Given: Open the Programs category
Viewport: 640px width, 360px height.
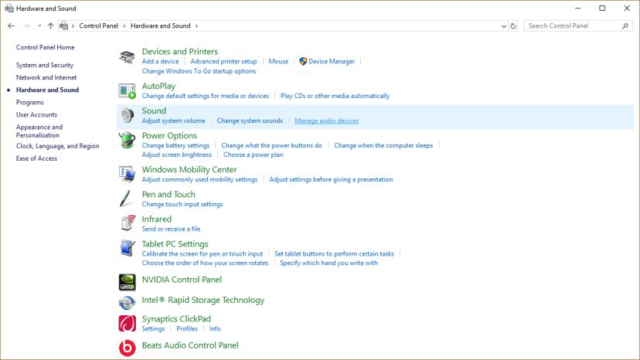Looking at the screenshot, I should coord(30,102).
